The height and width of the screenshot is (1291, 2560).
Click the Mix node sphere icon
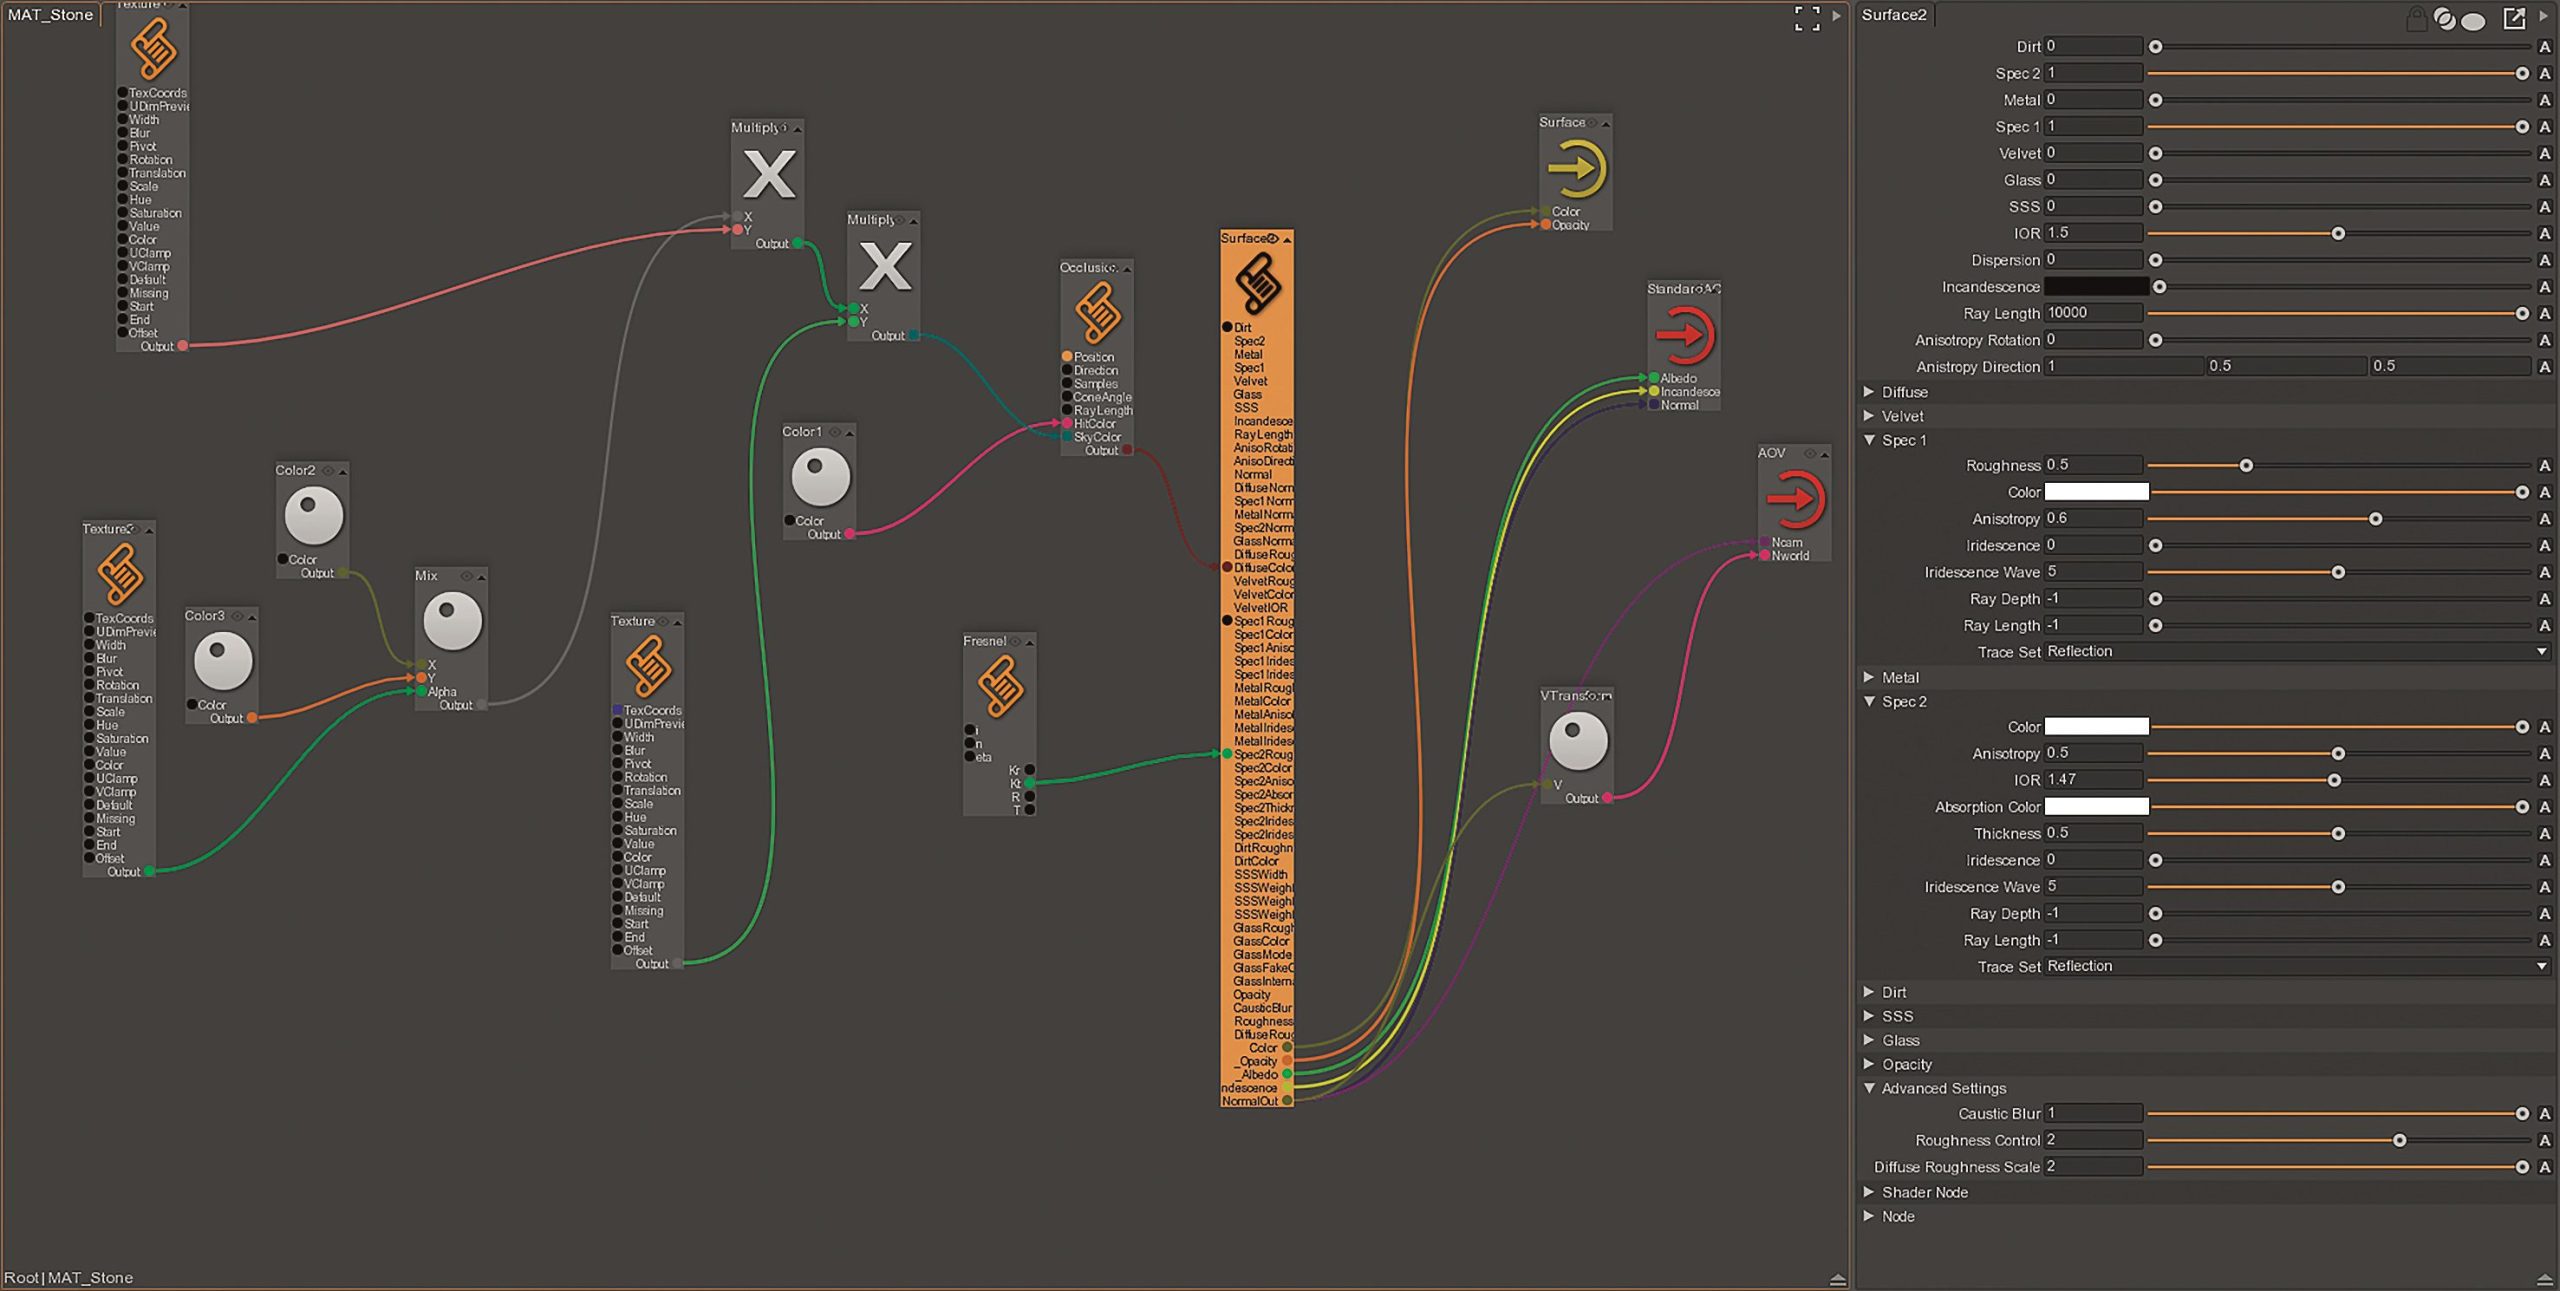pos(452,620)
